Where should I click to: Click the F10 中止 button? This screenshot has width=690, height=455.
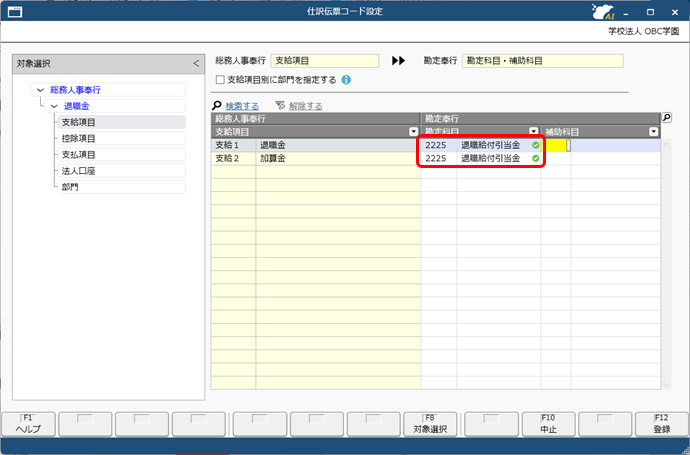coord(548,424)
